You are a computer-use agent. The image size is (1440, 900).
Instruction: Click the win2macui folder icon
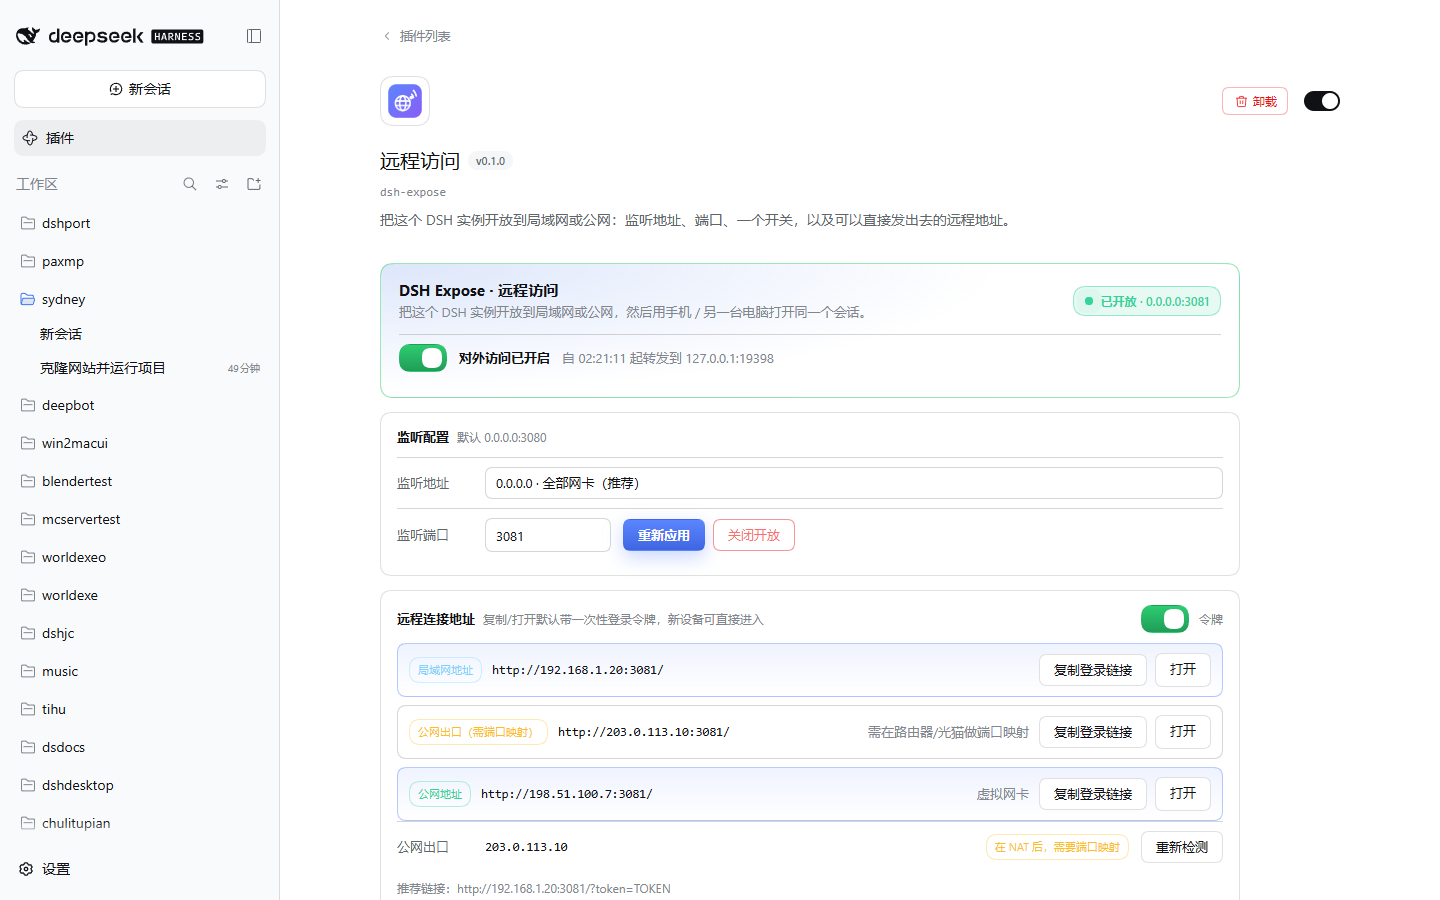pos(28,443)
